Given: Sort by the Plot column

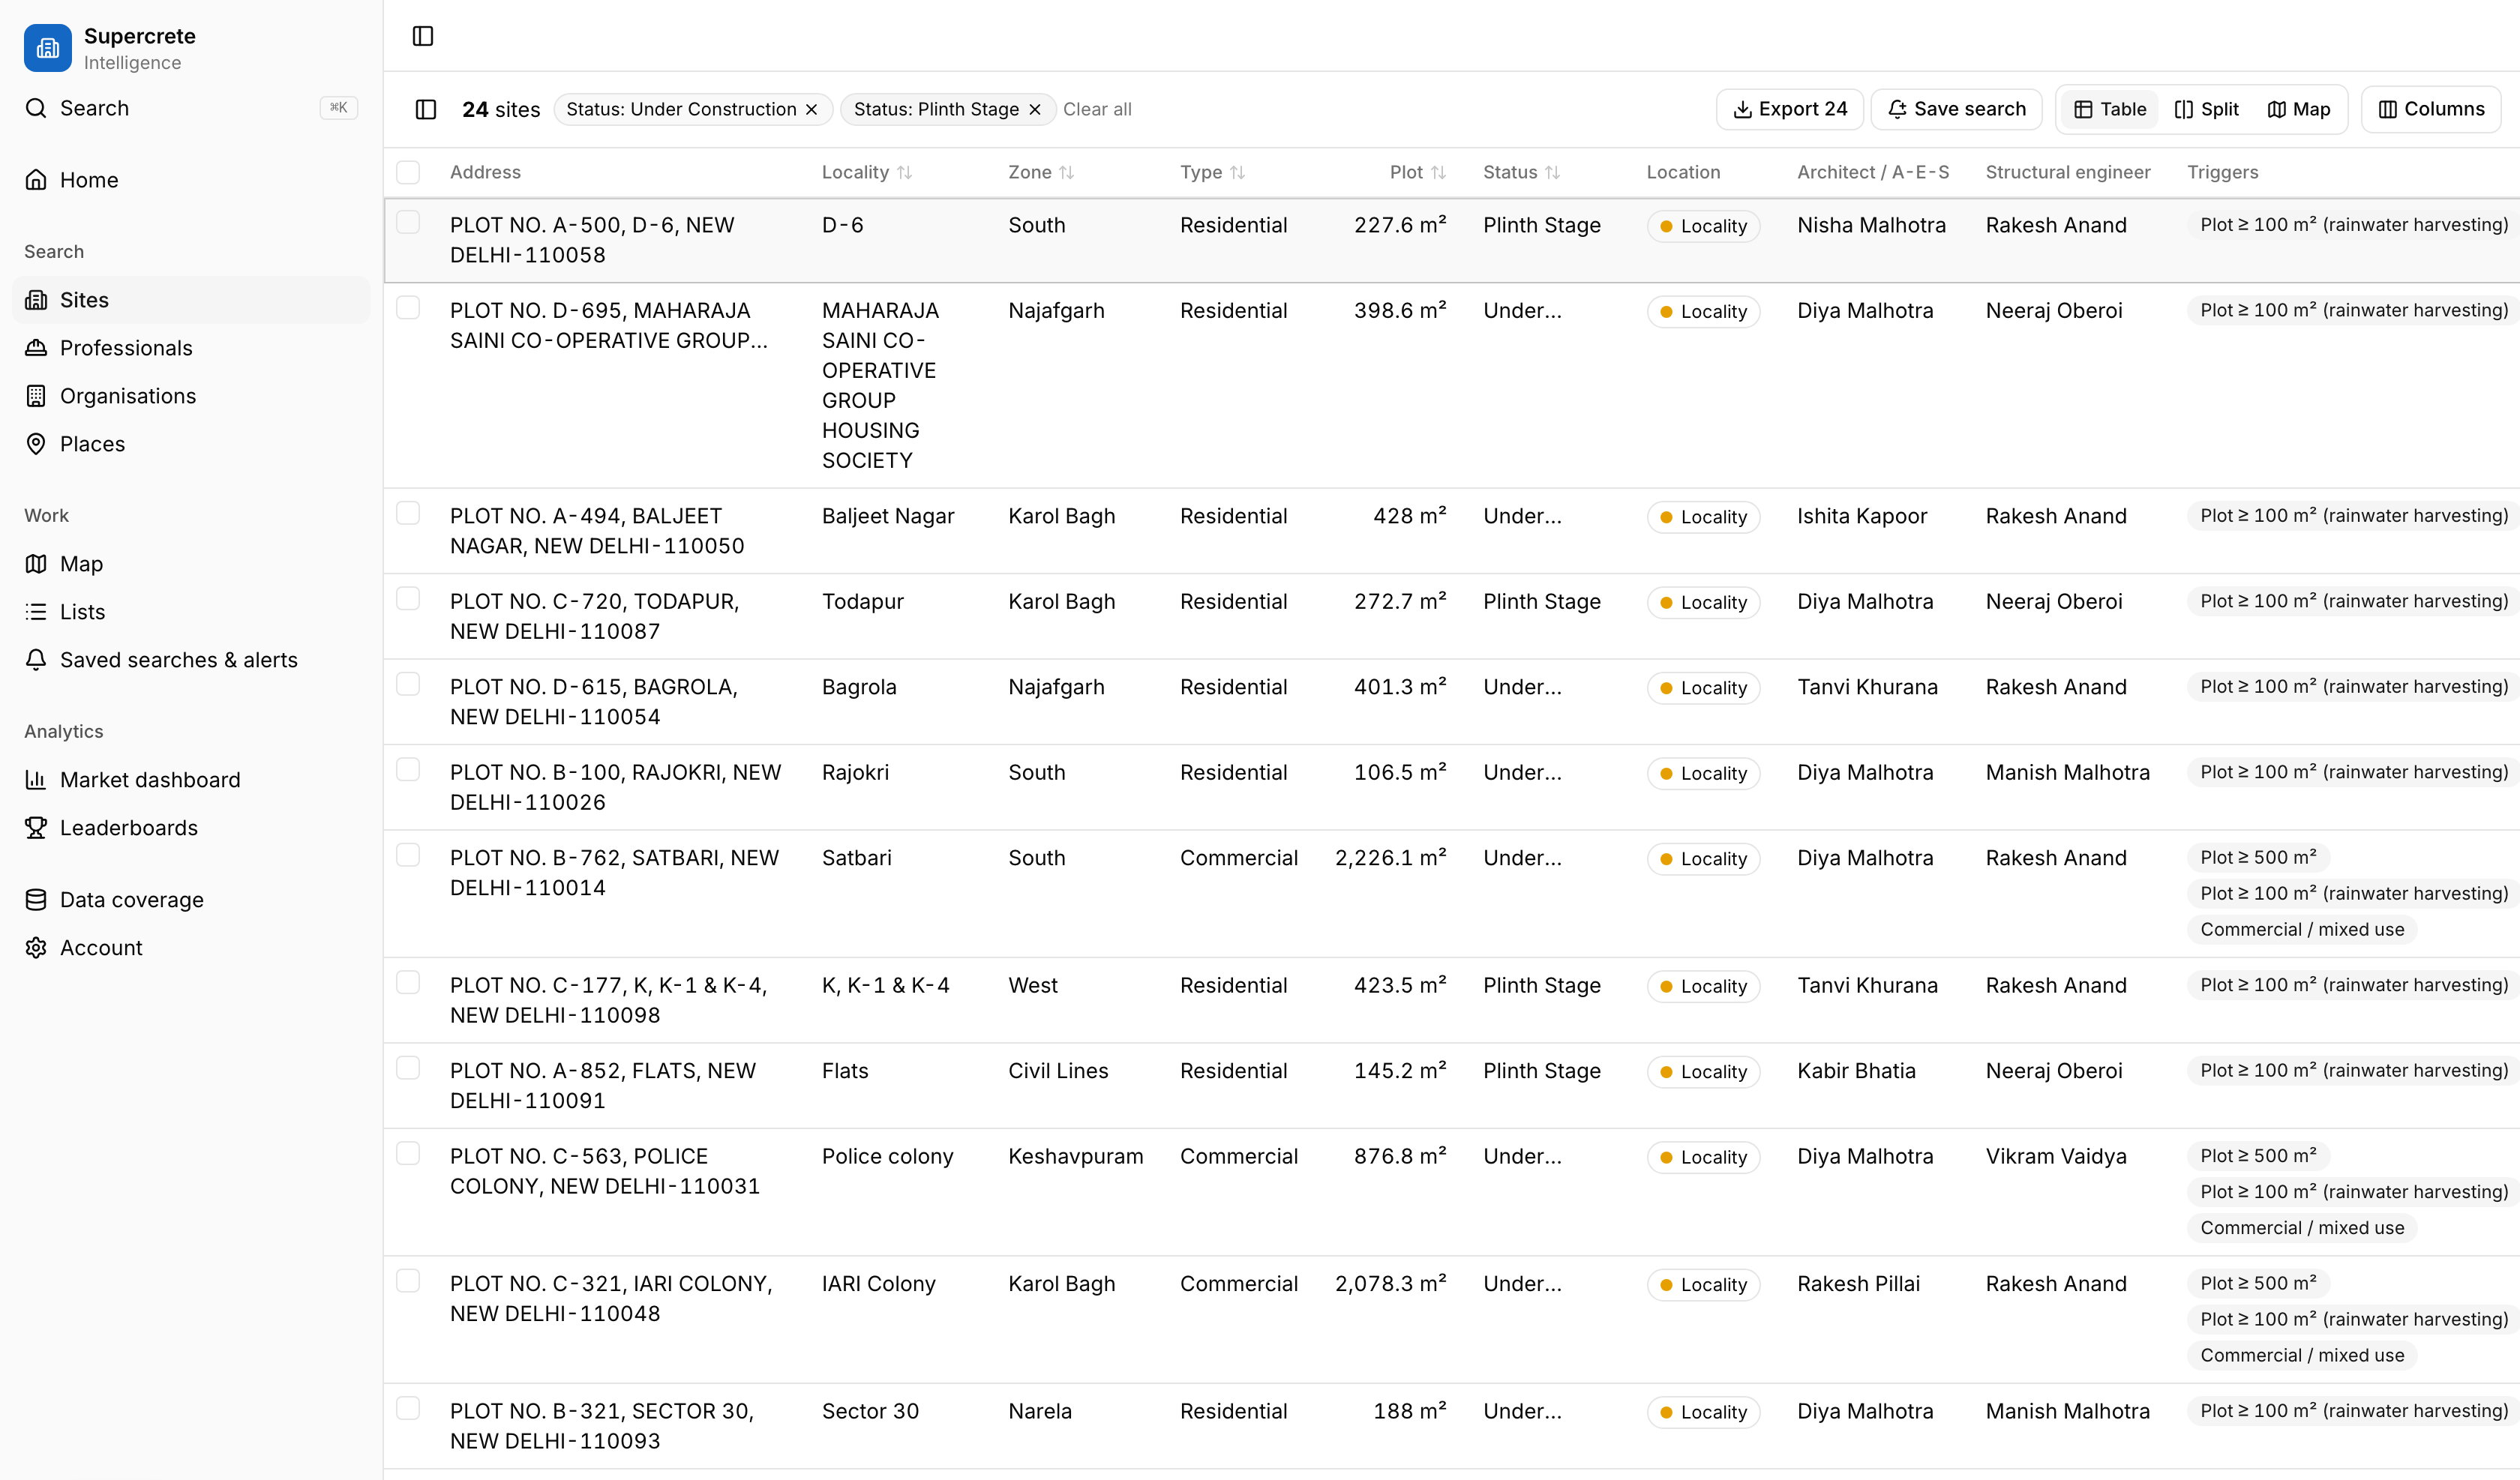Looking at the screenshot, I should coord(1418,172).
